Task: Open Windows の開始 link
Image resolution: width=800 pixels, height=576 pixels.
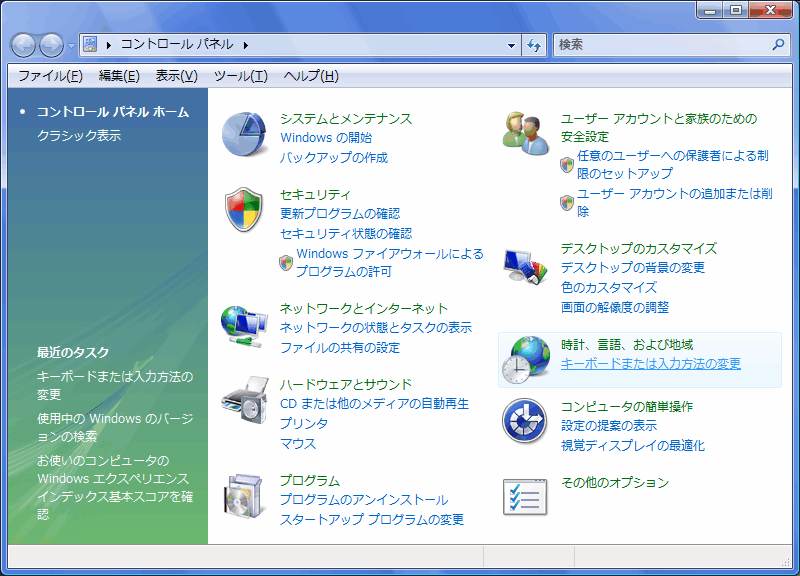Action: 326,137
